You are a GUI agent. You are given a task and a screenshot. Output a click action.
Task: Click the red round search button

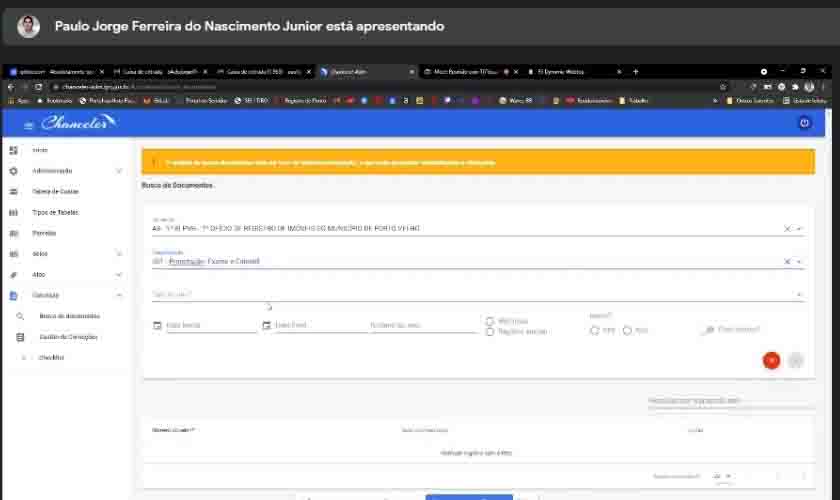pyautogui.click(x=771, y=361)
